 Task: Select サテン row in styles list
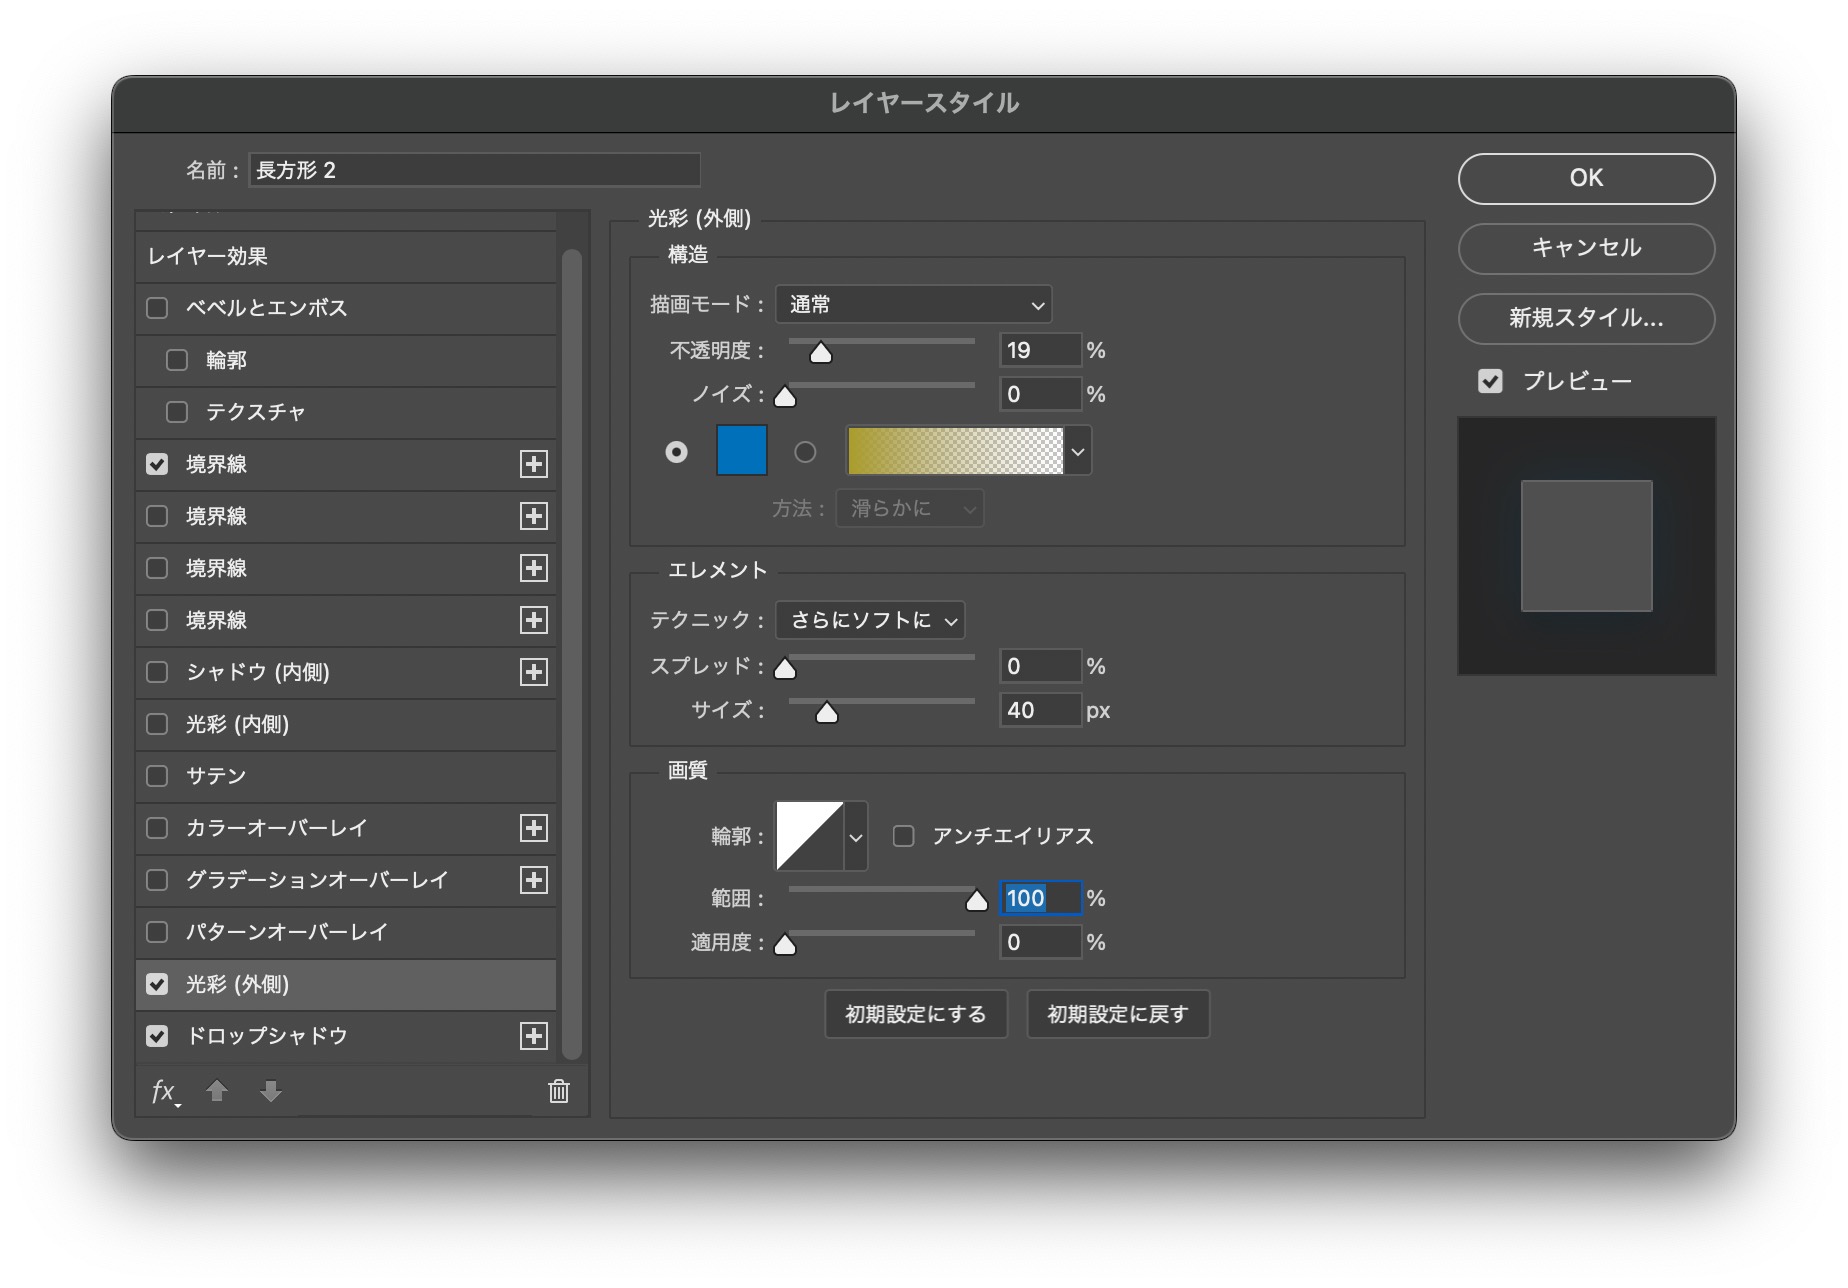[x=346, y=776]
